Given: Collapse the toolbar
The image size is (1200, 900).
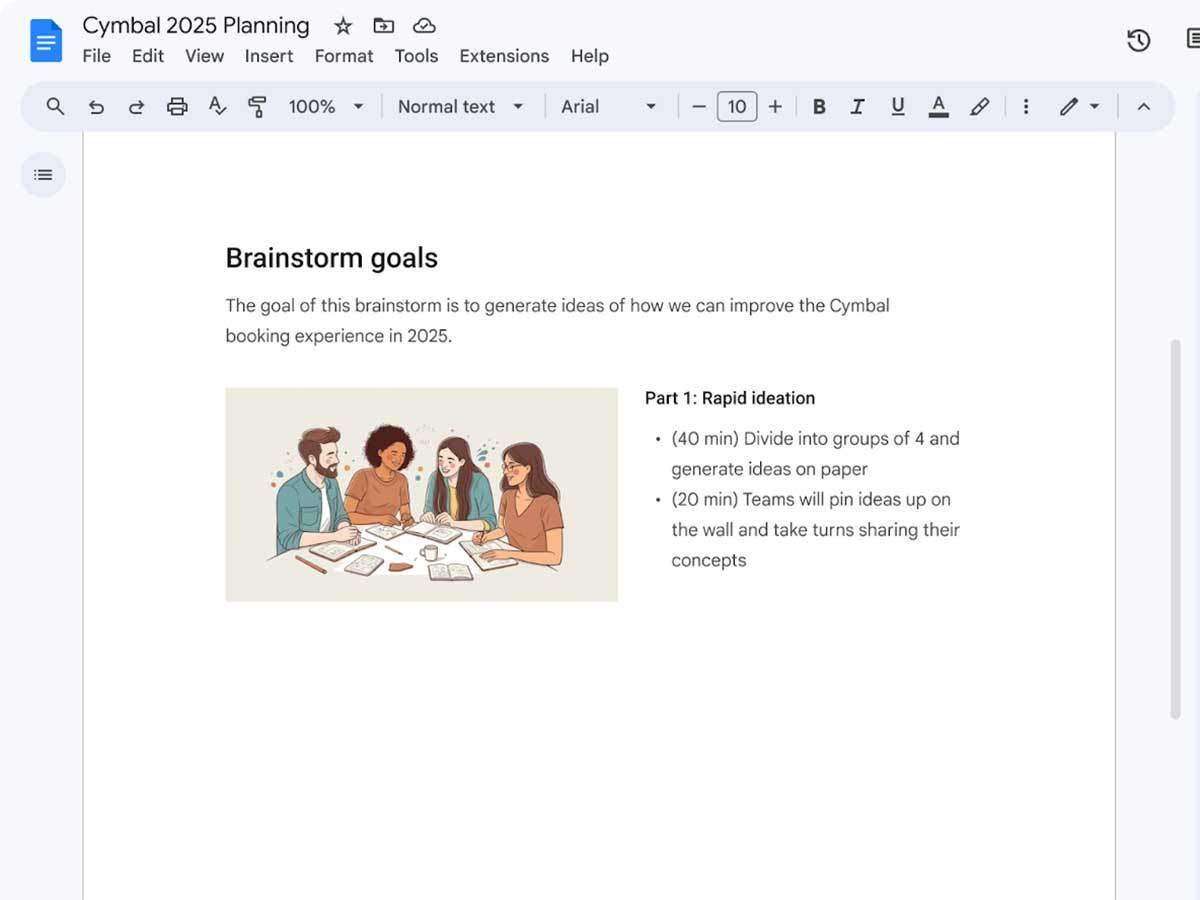Looking at the screenshot, I should point(1144,106).
